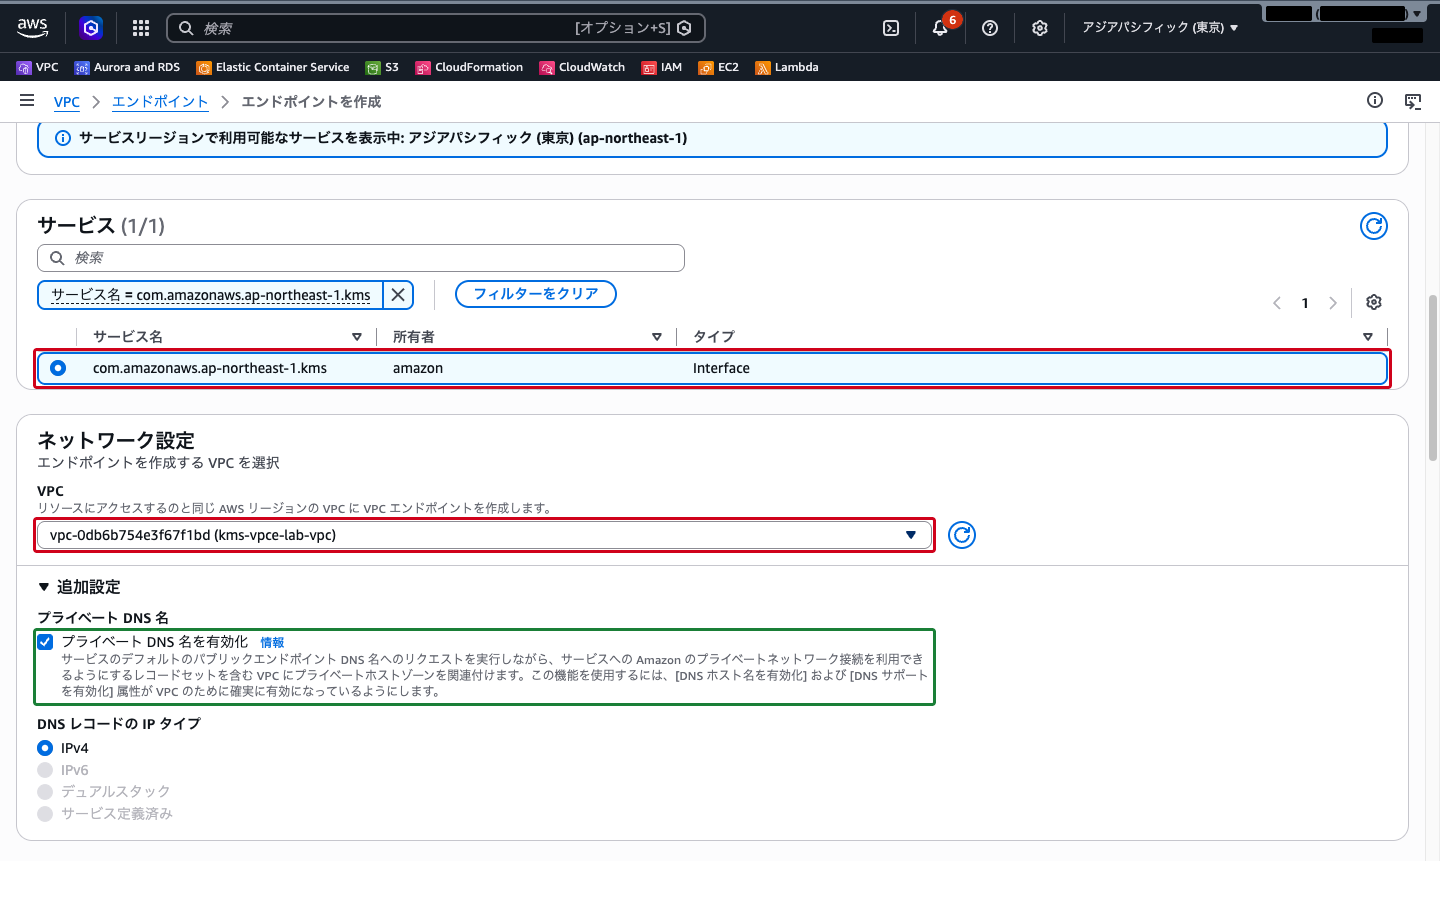Open the console settings gear in top bar

click(x=1040, y=28)
